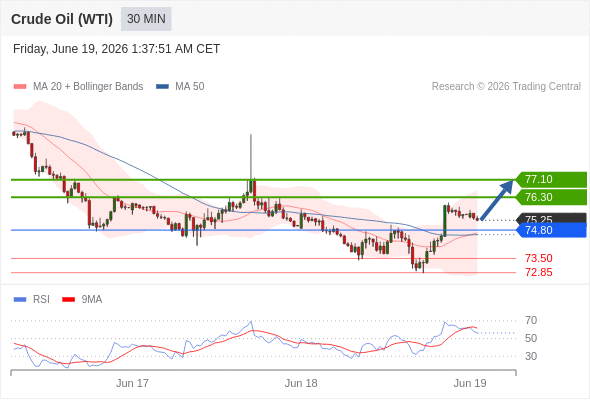590x400 pixels.
Task: Select the pink MA 20 Bollinger Bands swatch
Action: tap(20, 87)
